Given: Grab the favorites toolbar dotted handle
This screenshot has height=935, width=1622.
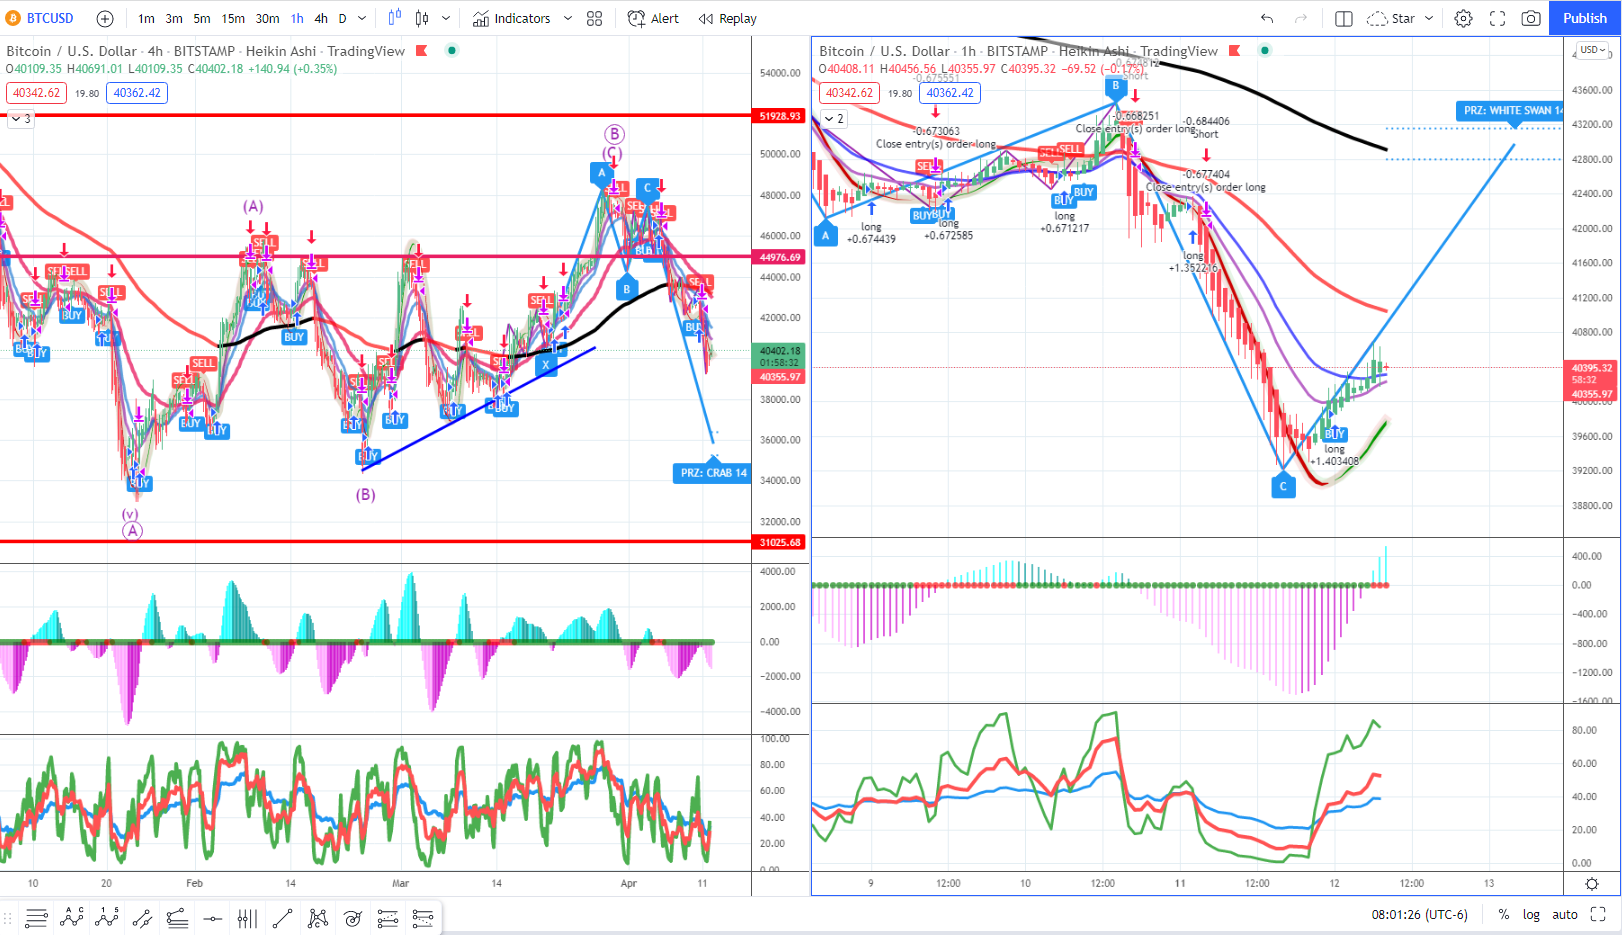Looking at the screenshot, I should (8, 917).
